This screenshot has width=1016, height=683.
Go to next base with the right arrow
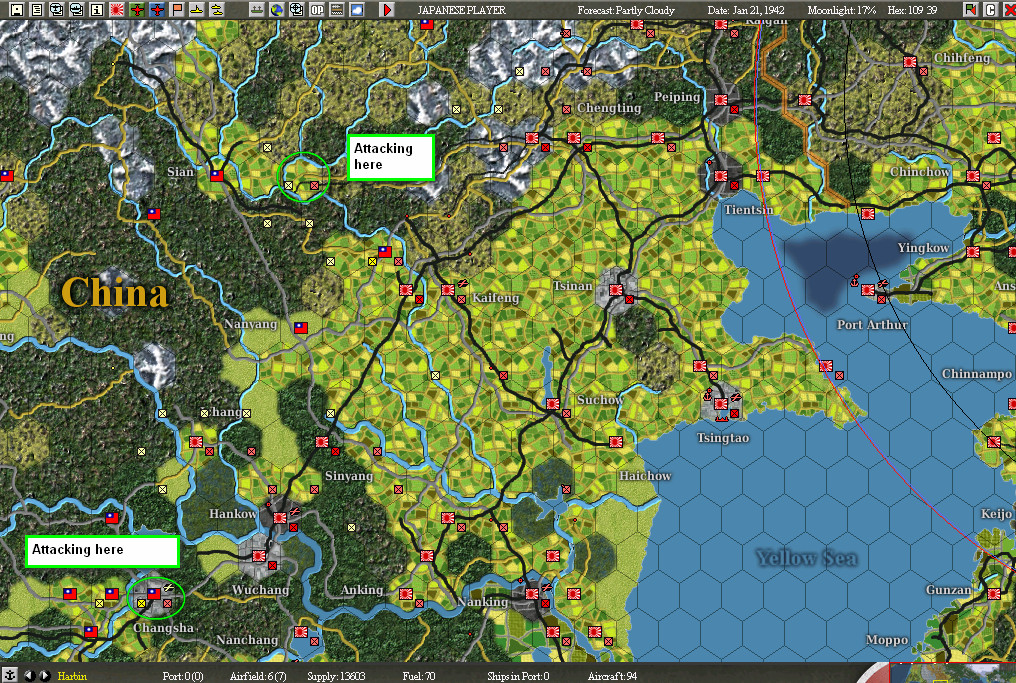coord(44,675)
